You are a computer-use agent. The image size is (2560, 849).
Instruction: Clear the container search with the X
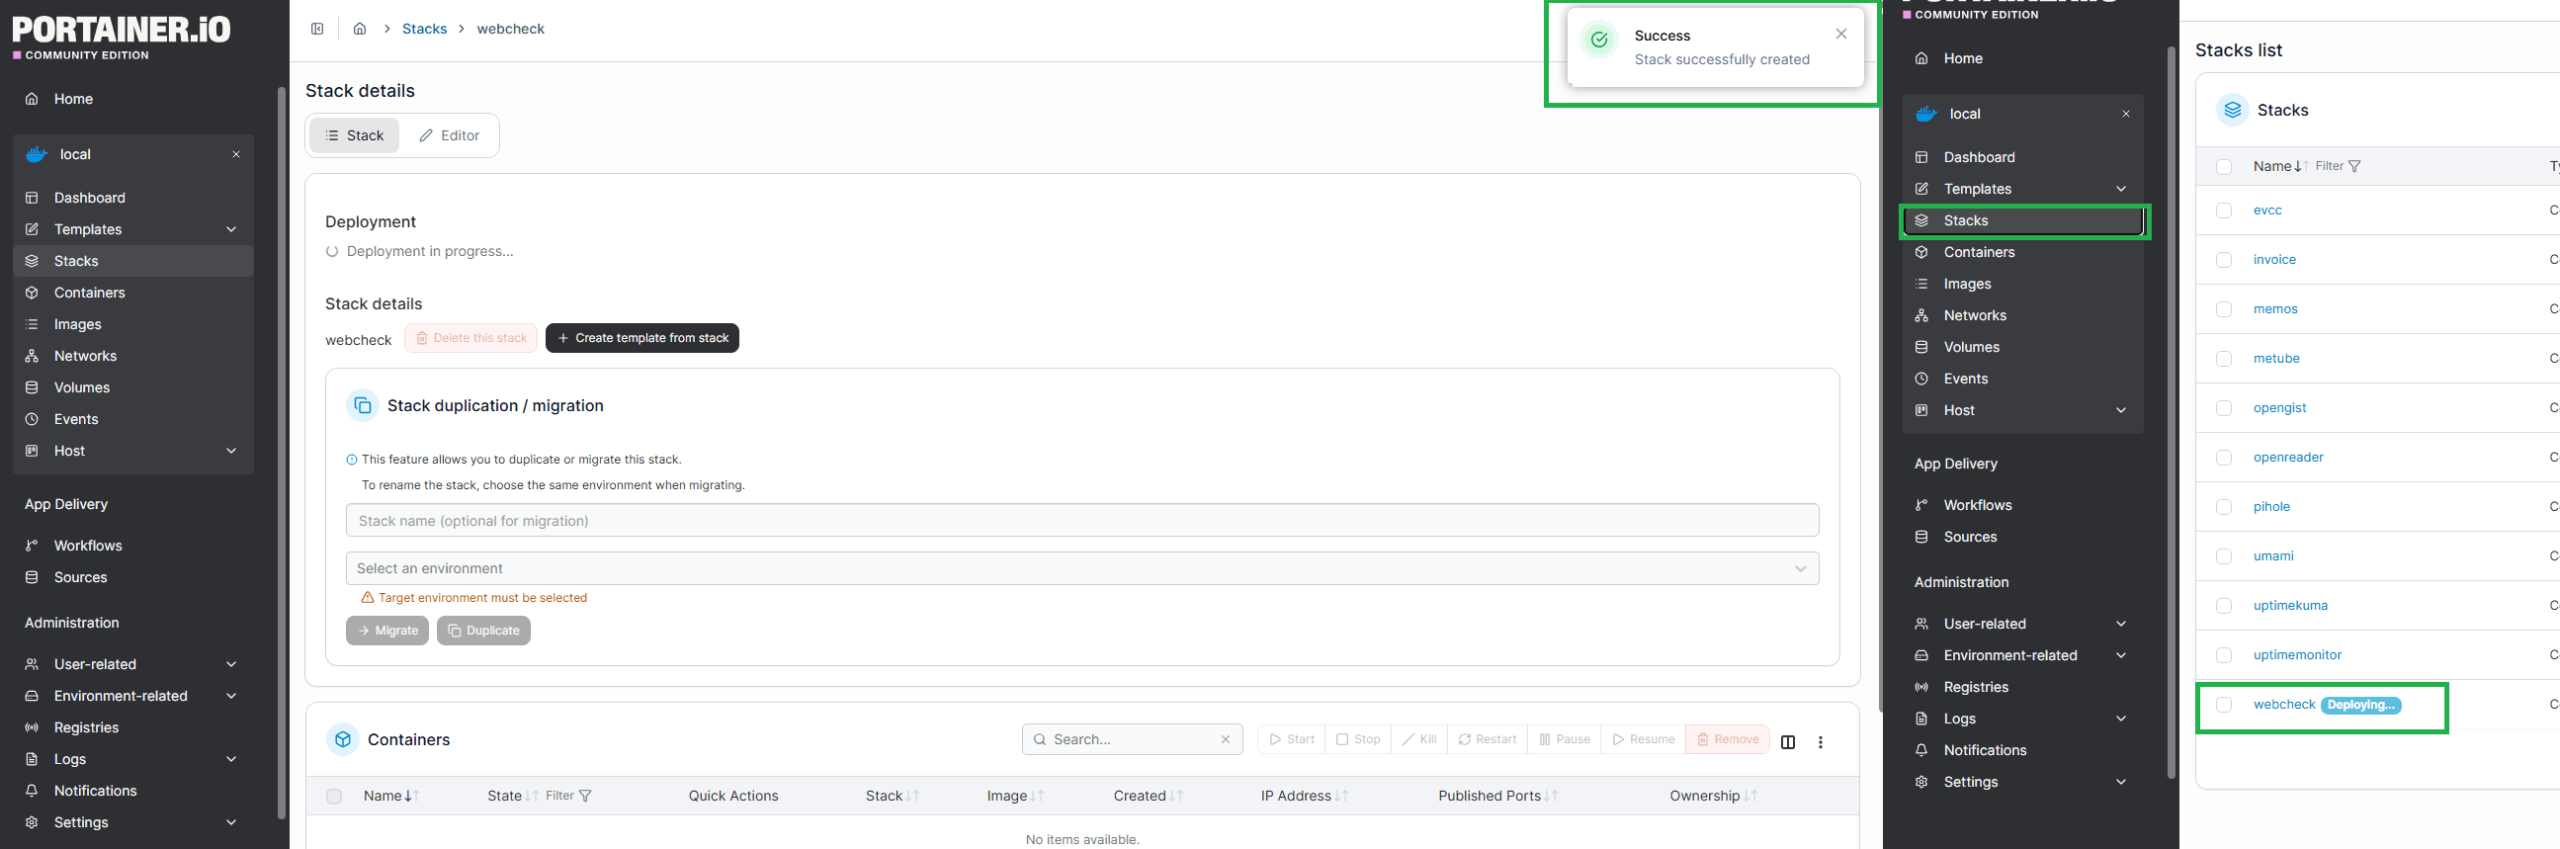tap(1225, 739)
